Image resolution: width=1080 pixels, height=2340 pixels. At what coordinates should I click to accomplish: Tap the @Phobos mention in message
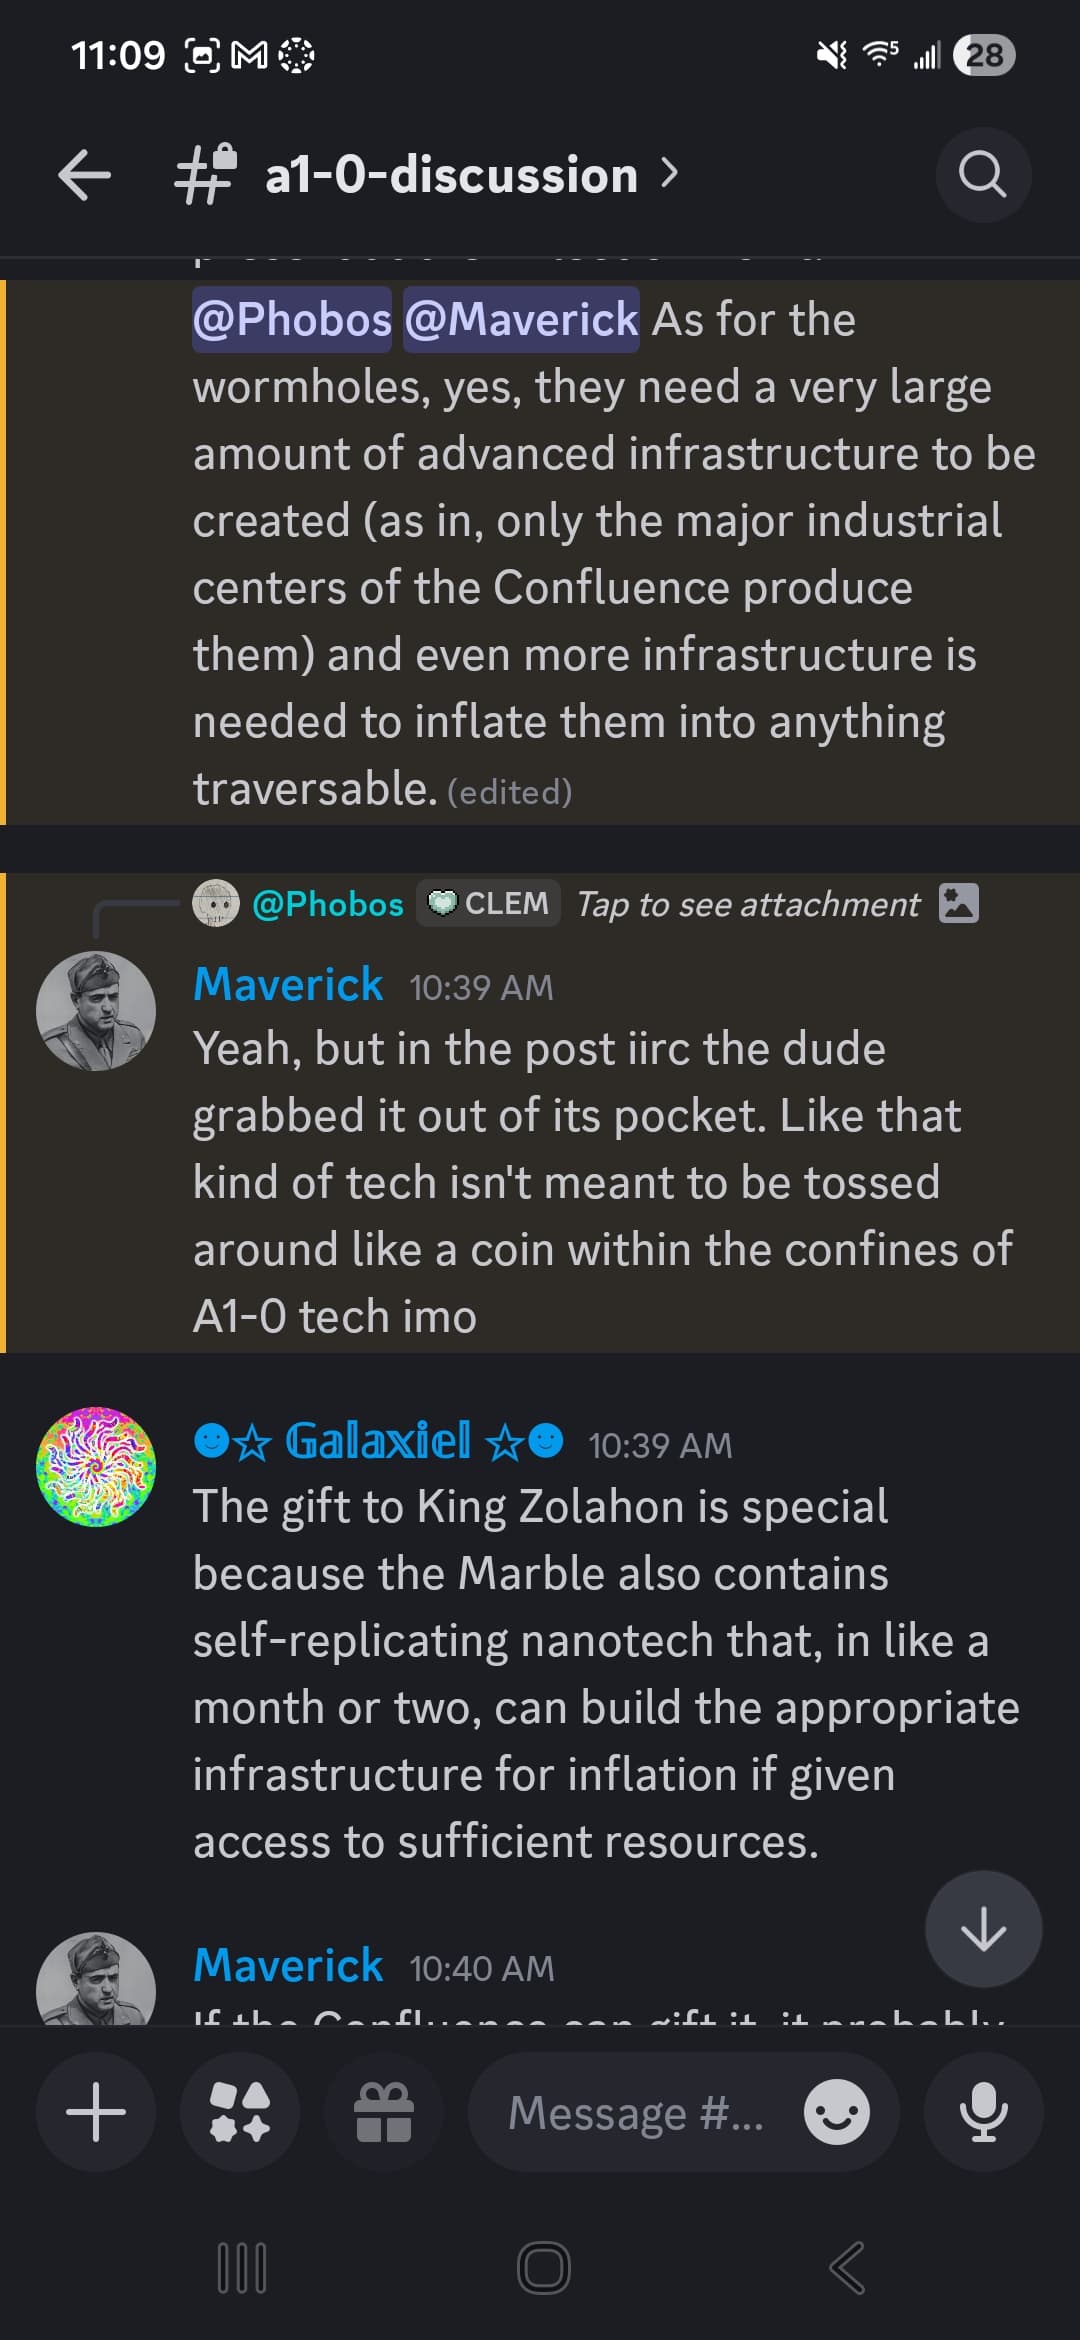292,320
